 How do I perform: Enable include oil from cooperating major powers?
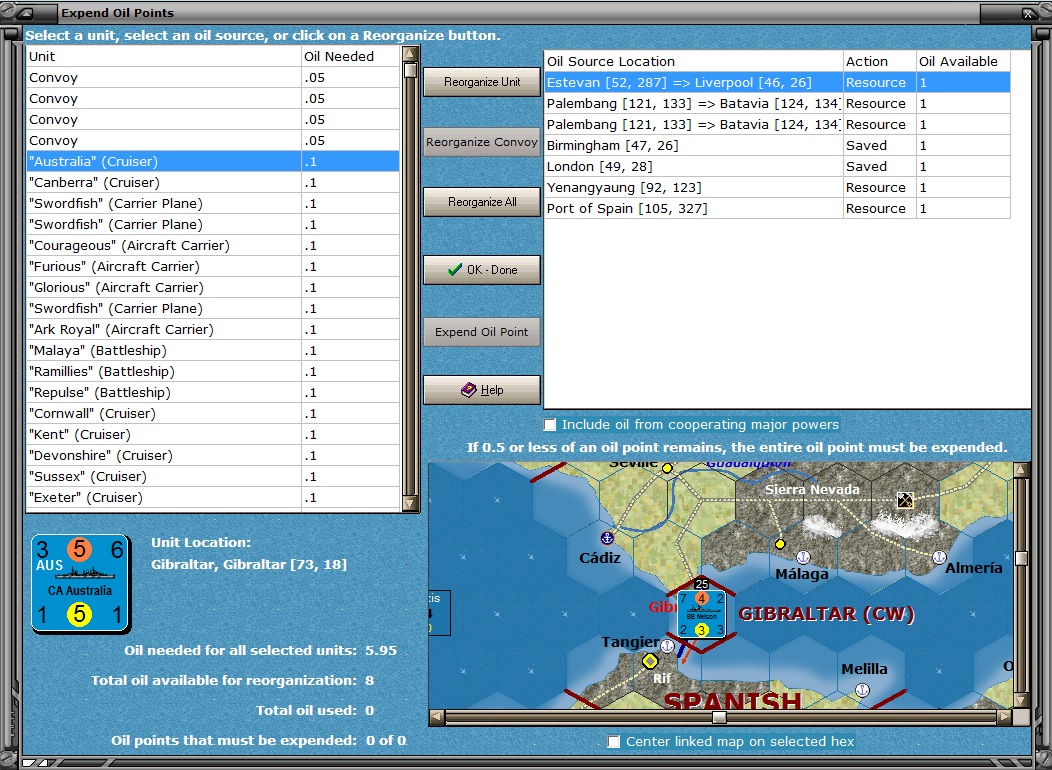(x=551, y=425)
